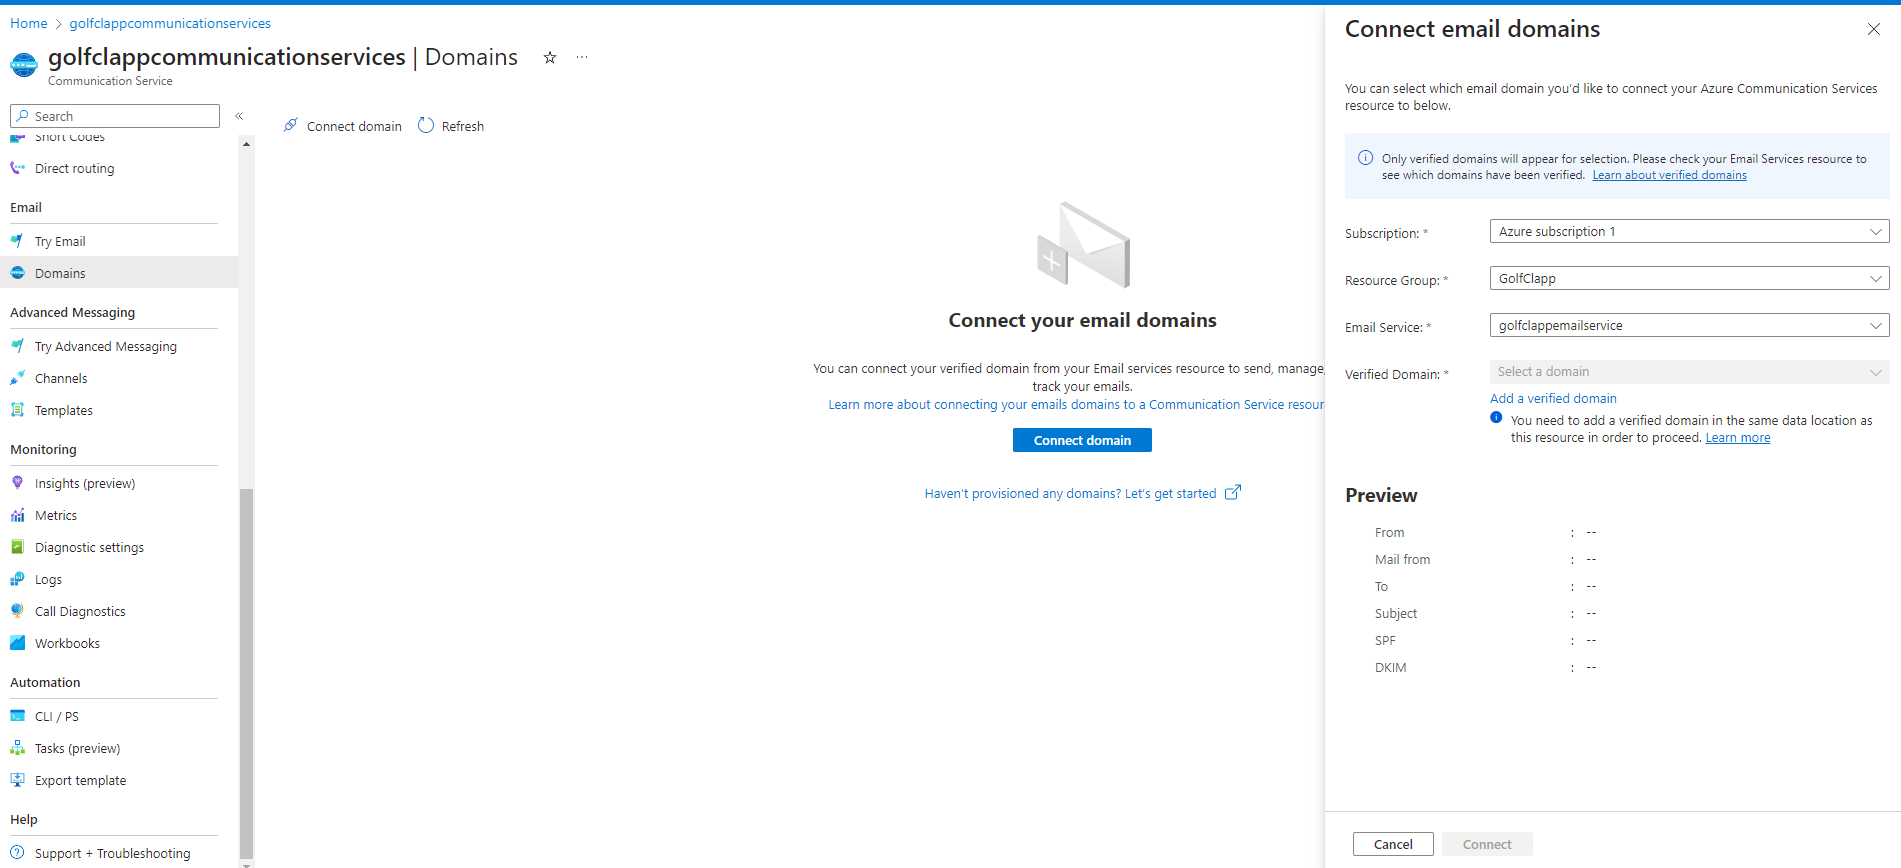Click the sidebar vertical scrollbar thumb
This screenshot has width=1901, height=868.
(x=246, y=672)
